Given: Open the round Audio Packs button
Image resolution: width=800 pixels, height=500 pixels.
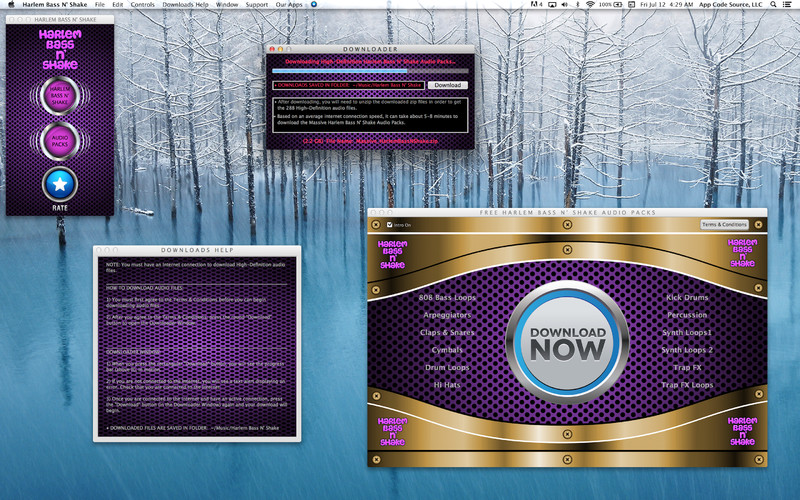Looking at the screenshot, I should point(60,141).
